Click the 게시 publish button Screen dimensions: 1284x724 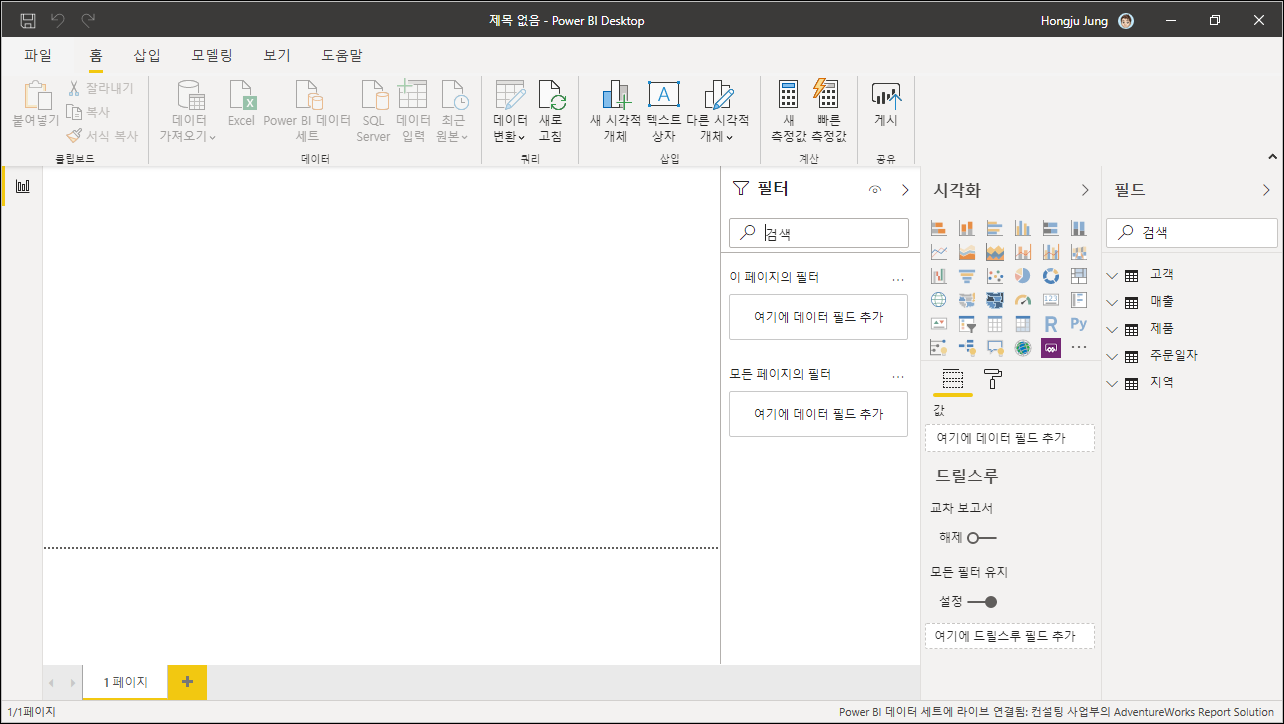886,104
